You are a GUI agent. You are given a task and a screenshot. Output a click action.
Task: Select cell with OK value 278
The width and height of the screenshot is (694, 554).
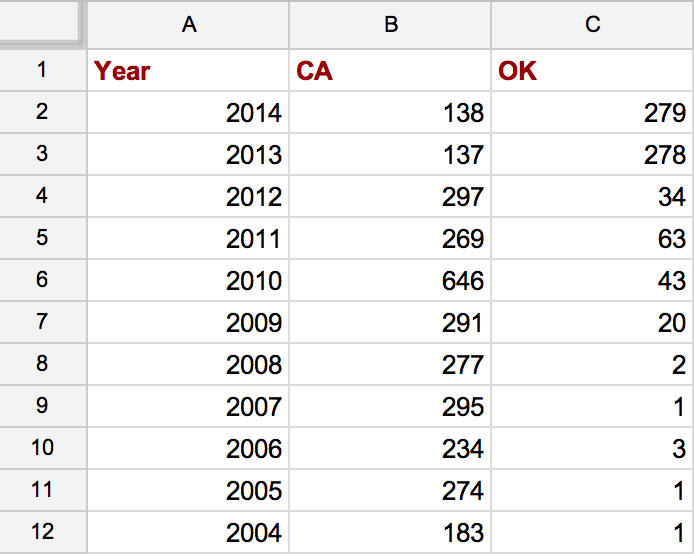point(593,154)
